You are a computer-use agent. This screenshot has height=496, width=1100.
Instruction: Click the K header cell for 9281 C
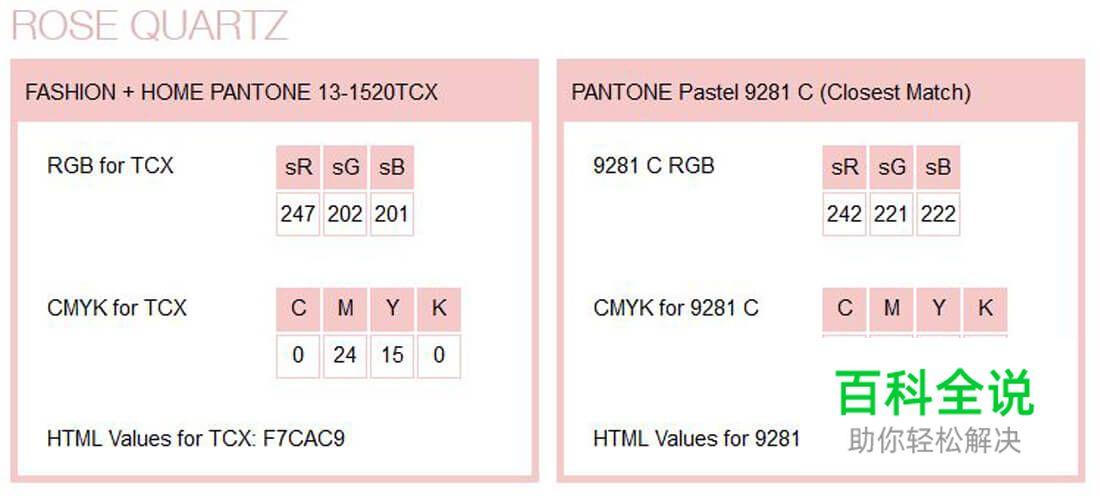coord(985,309)
